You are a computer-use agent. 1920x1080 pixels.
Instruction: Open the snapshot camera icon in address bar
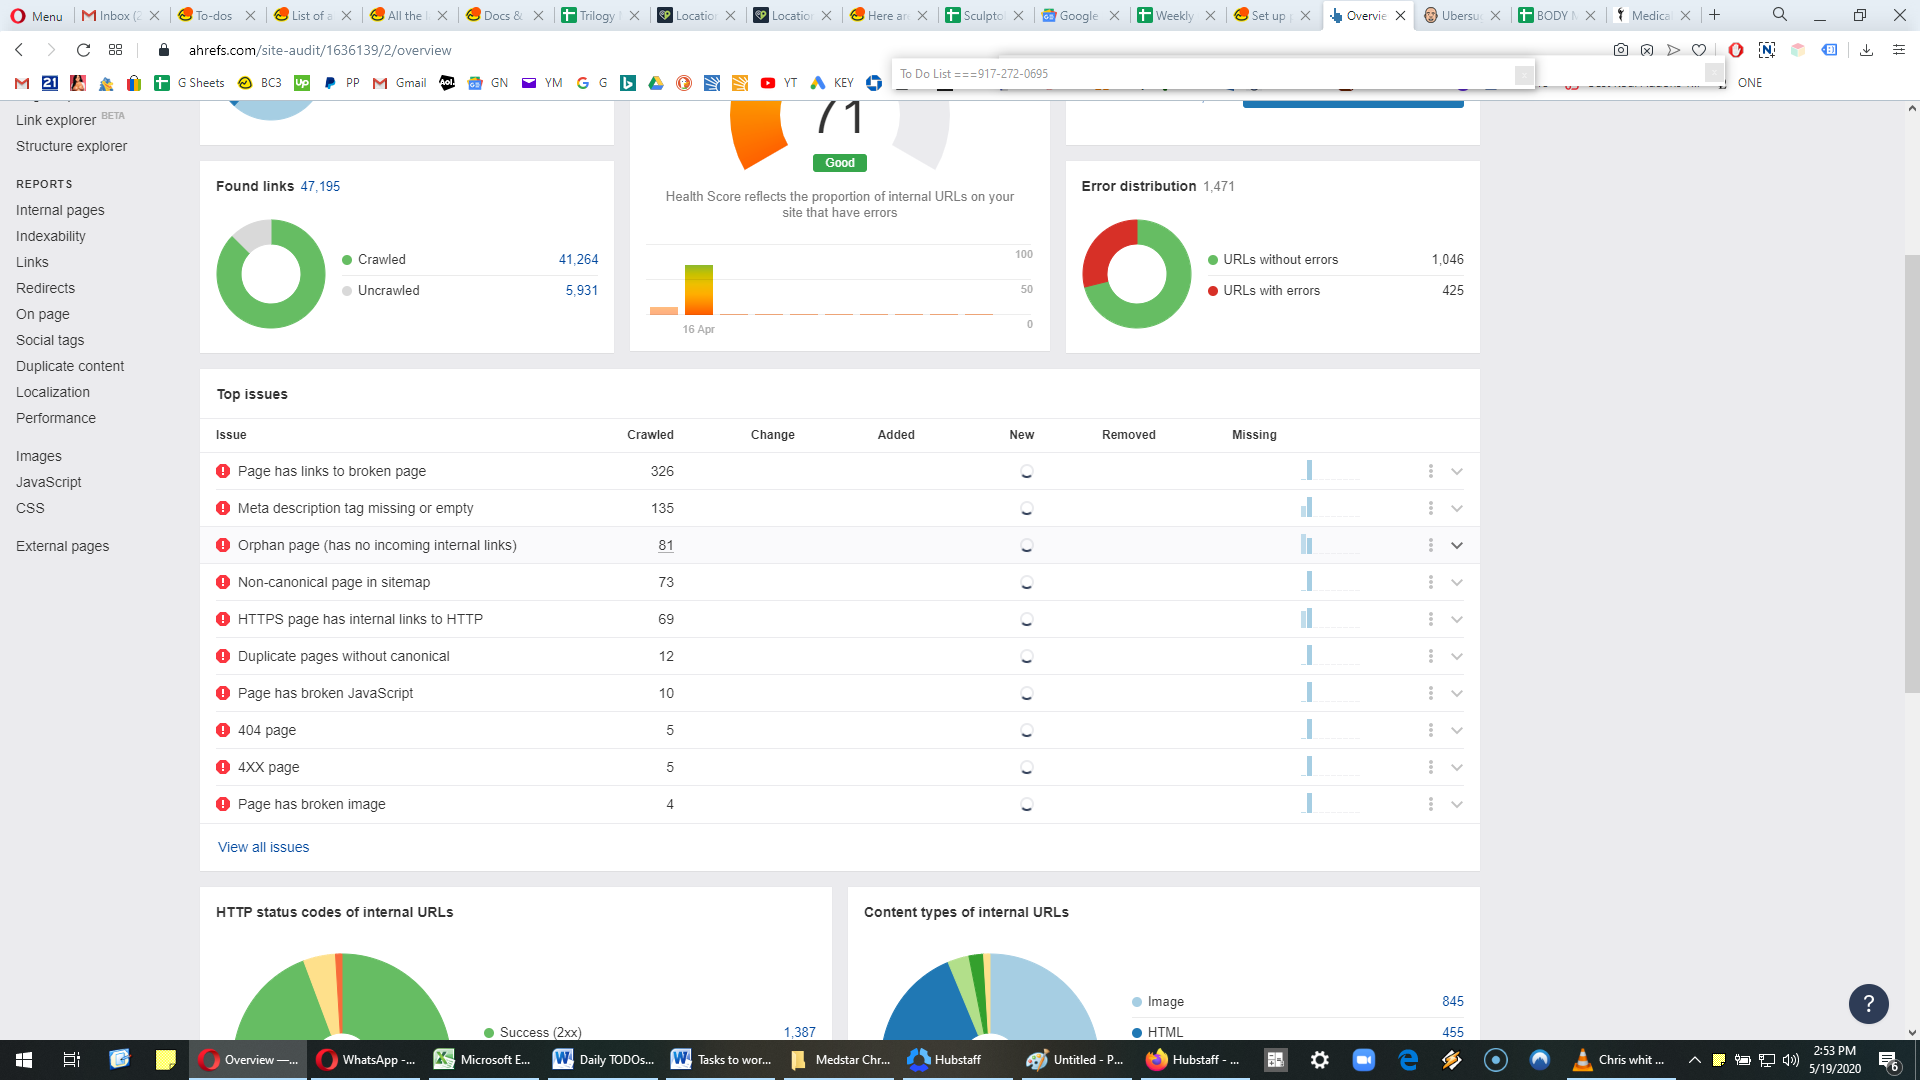click(x=1621, y=50)
